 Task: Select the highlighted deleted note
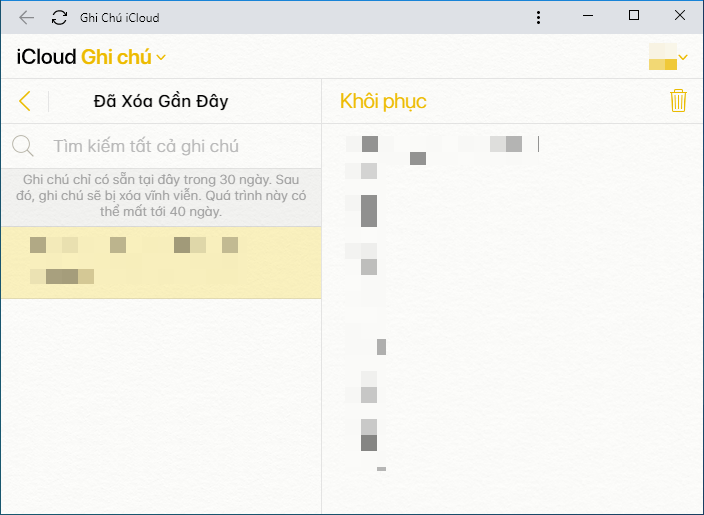coord(161,263)
